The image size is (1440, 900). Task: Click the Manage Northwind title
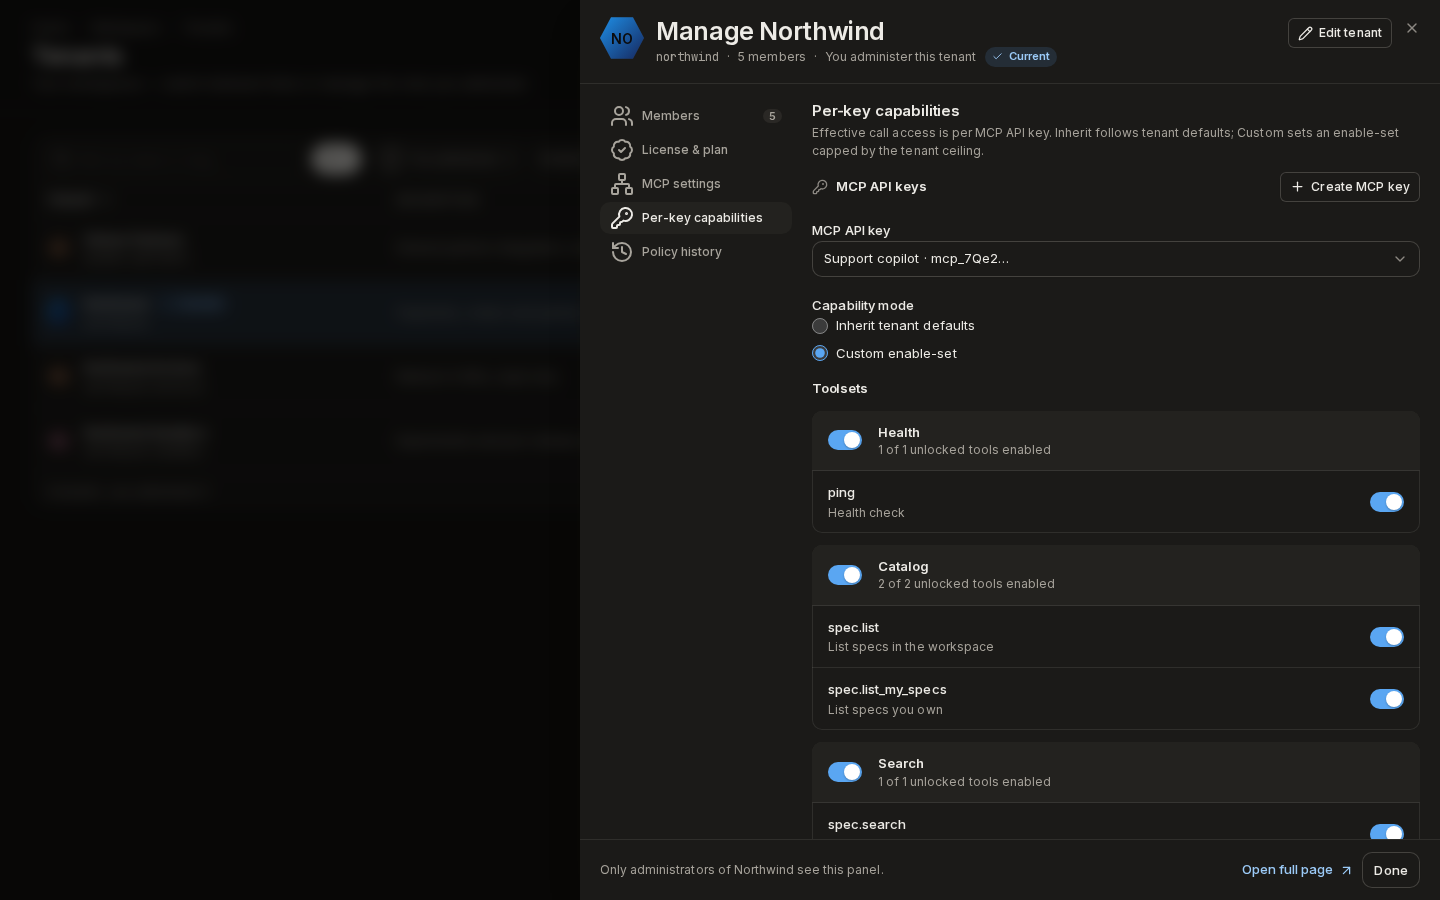770,31
